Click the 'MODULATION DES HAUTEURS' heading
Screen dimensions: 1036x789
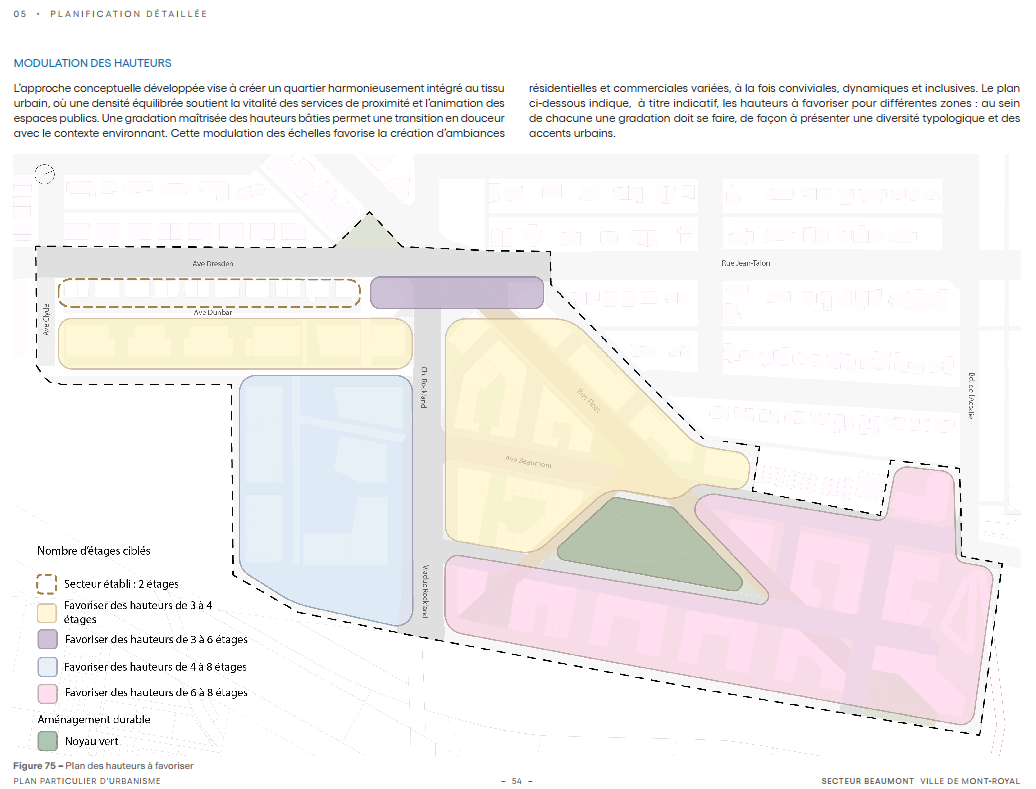tap(93, 63)
